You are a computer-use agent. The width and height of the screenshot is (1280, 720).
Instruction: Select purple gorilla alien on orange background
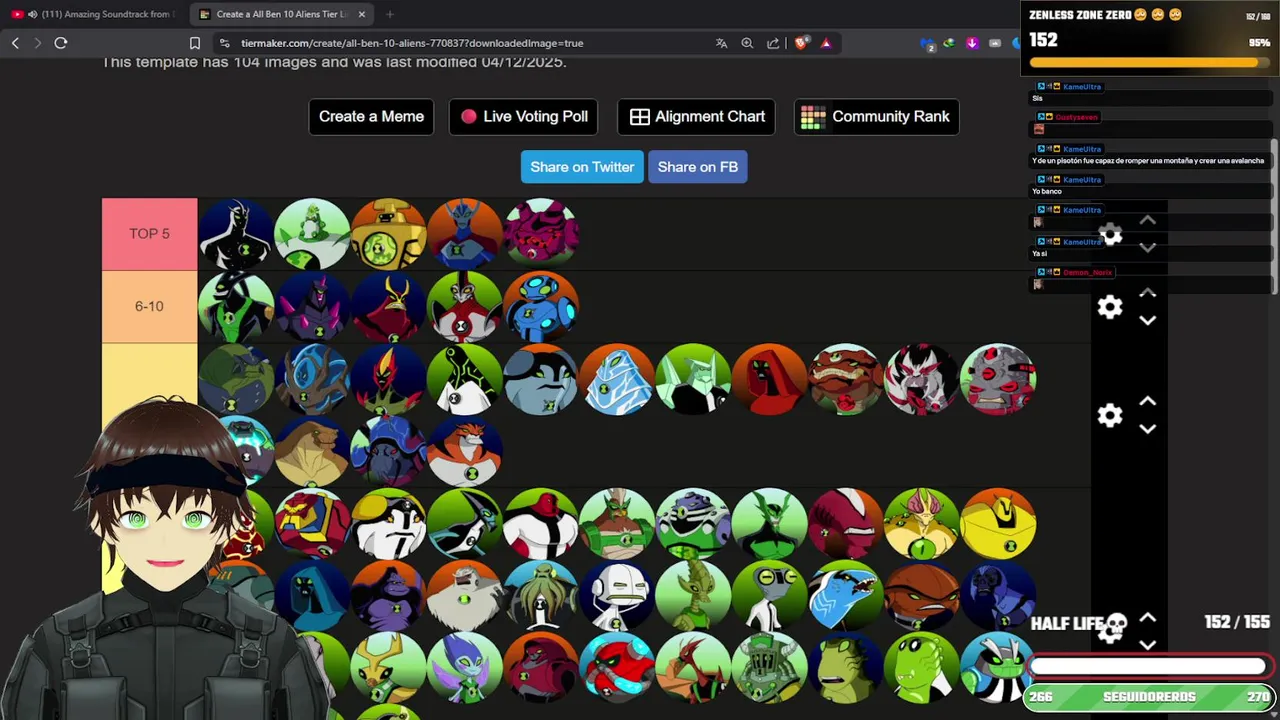tap(388, 597)
